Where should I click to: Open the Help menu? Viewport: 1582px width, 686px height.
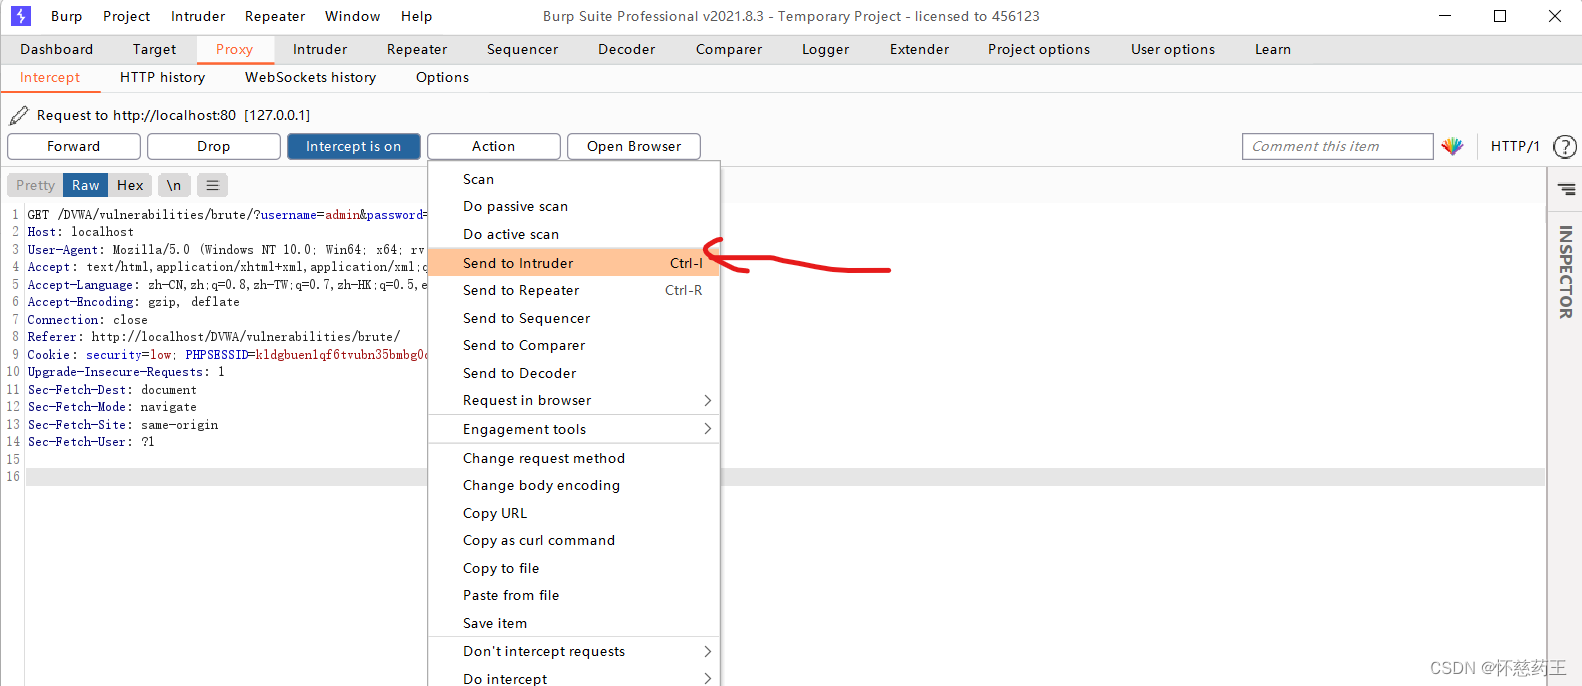(x=417, y=16)
